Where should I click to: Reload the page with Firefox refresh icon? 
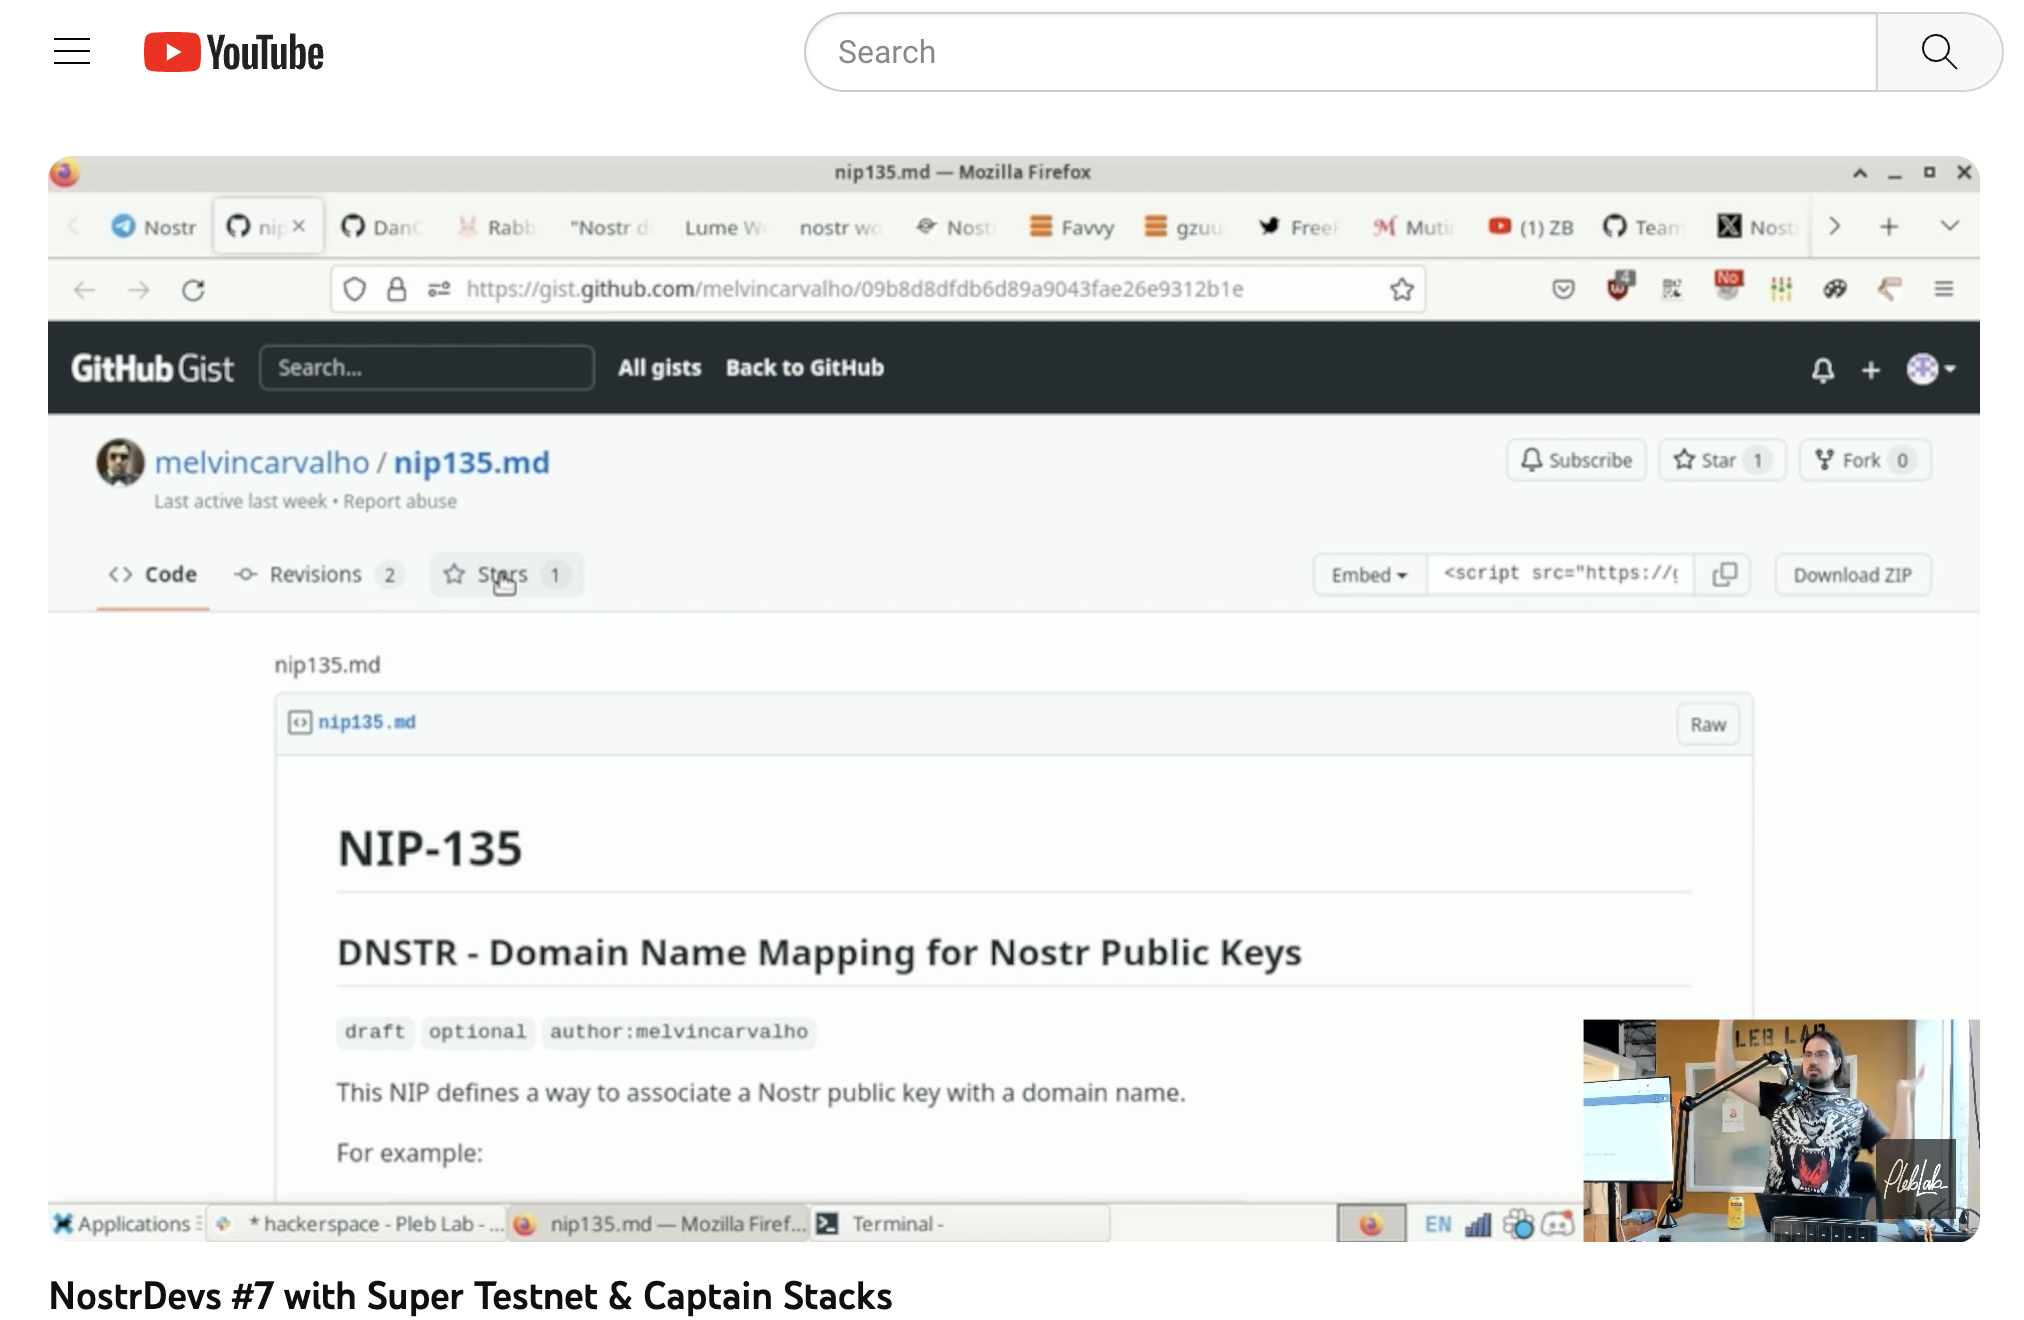click(193, 290)
